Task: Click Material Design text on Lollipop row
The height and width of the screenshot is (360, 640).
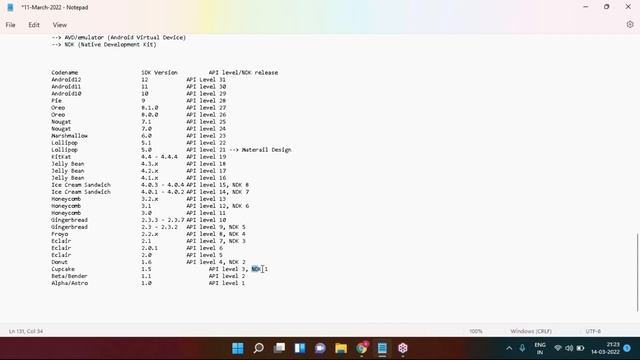Action: click(267, 150)
